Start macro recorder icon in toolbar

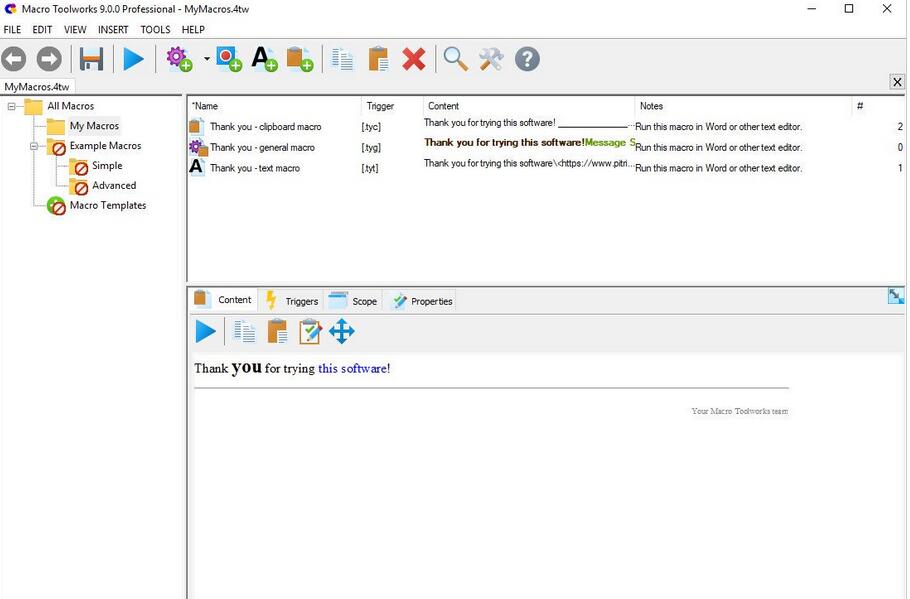pos(229,59)
